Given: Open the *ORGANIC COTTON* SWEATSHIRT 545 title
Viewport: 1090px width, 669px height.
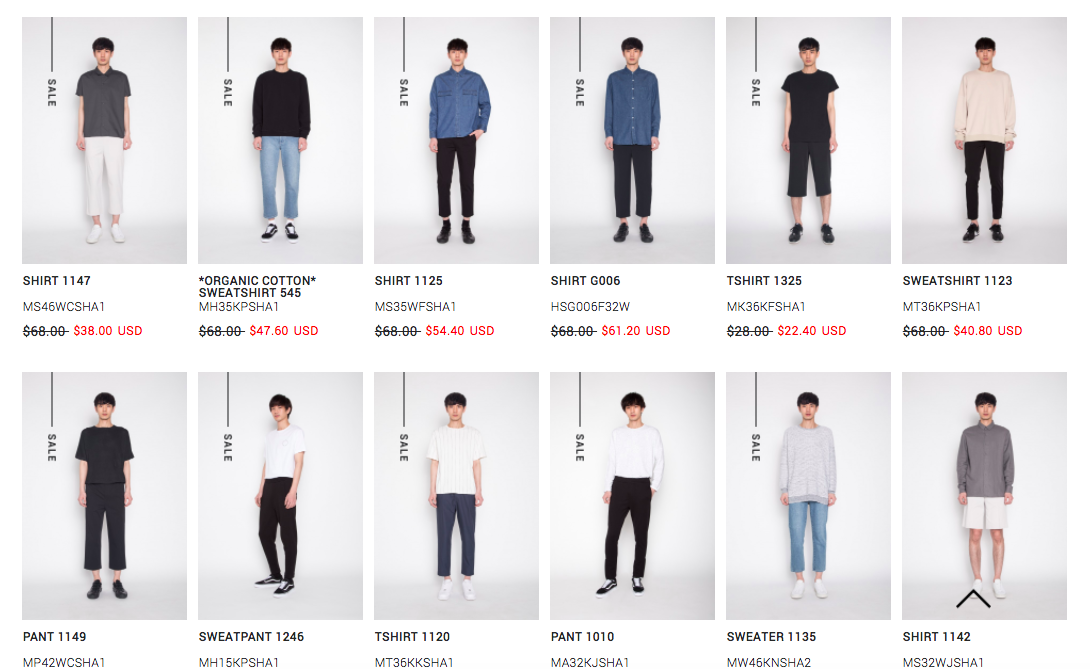Looking at the screenshot, I should [257, 287].
